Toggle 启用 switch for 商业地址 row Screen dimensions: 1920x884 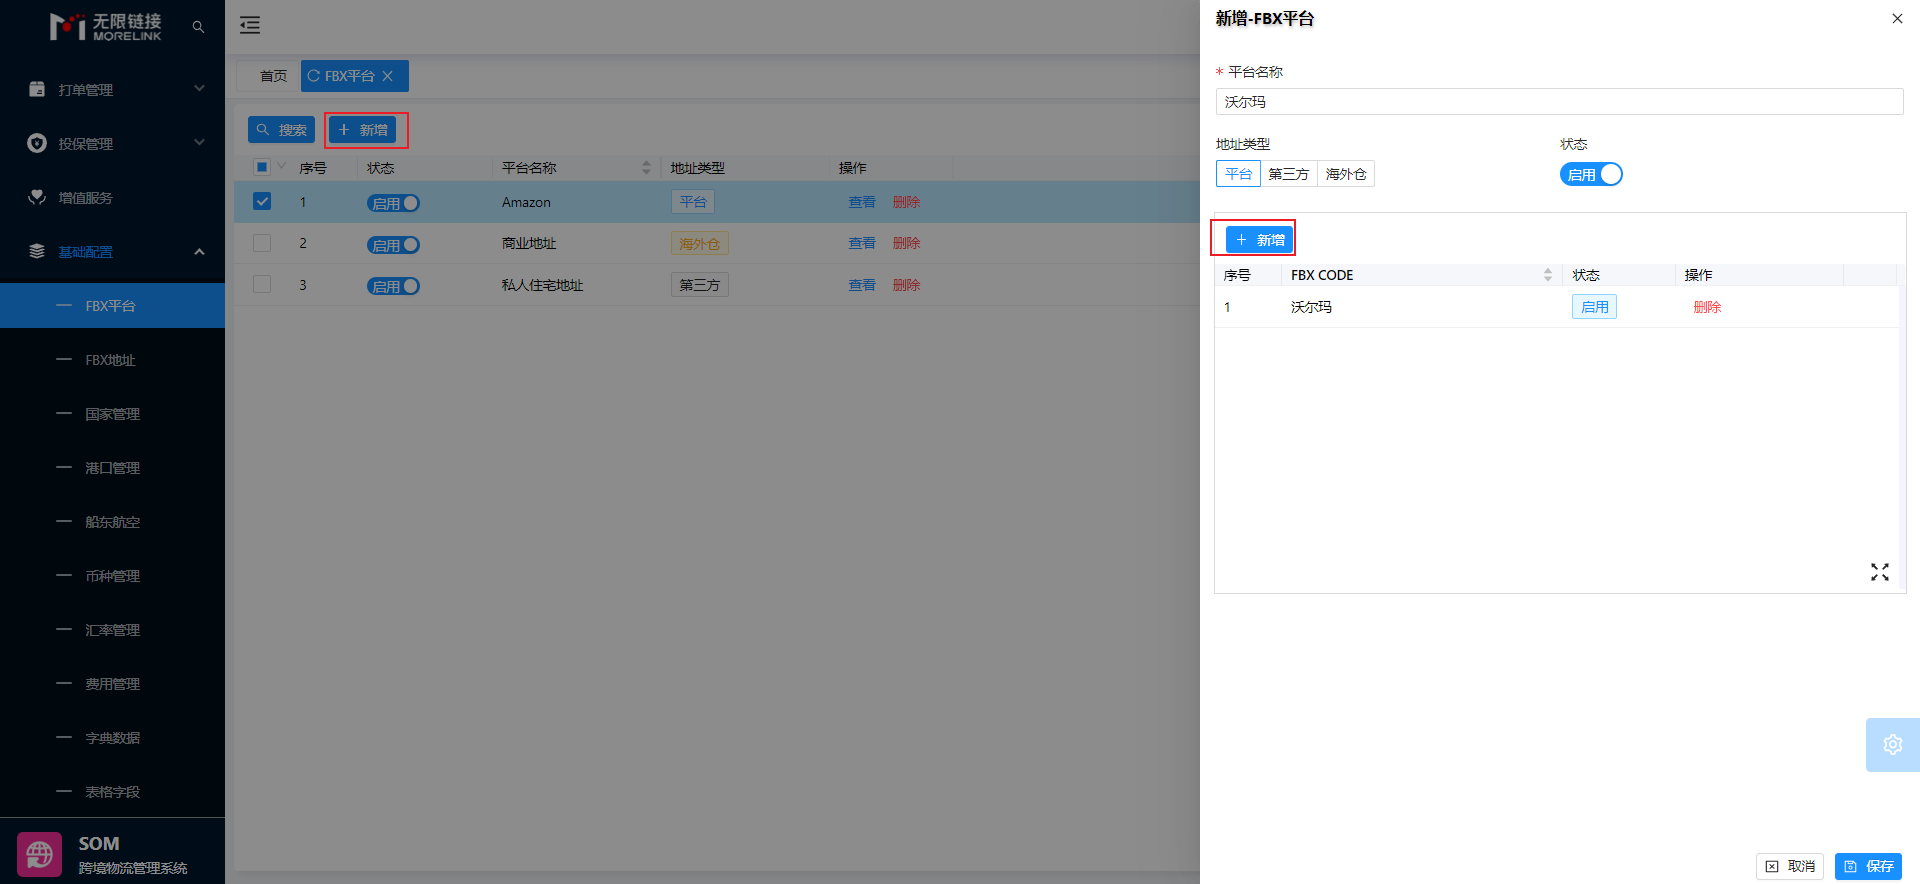tap(393, 245)
